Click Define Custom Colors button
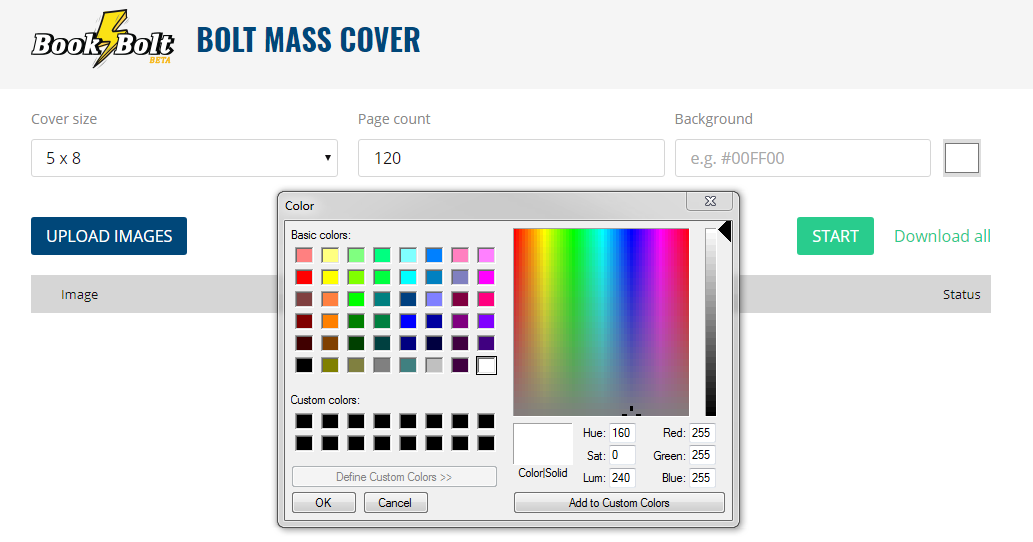The image size is (1033, 542). pyautogui.click(x=394, y=477)
